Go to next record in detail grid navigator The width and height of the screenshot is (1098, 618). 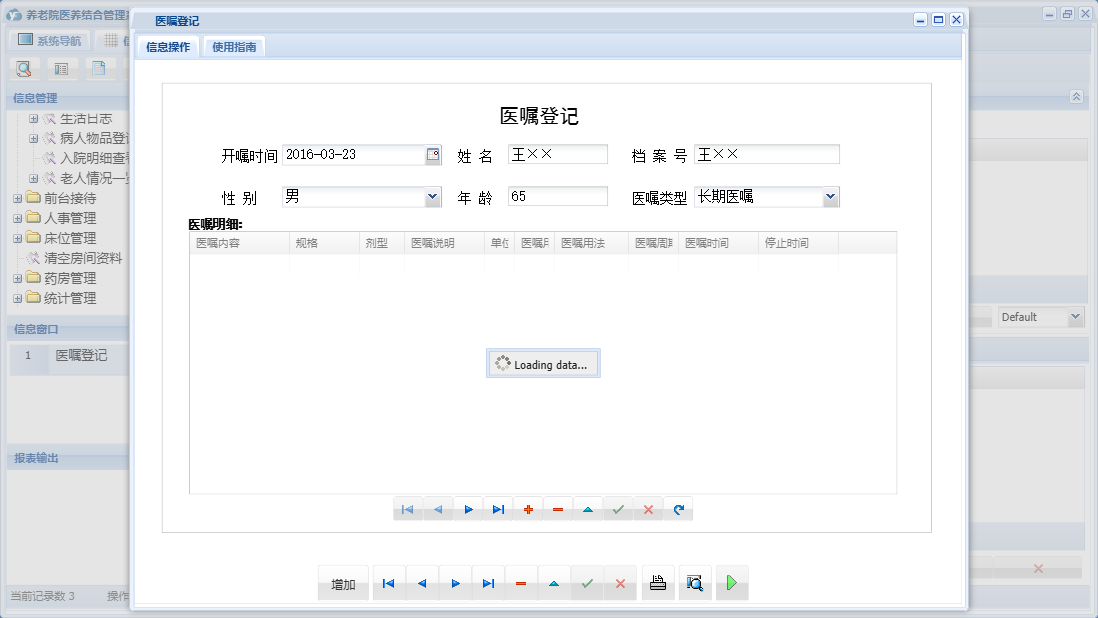pyautogui.click(x=468, y=510)
